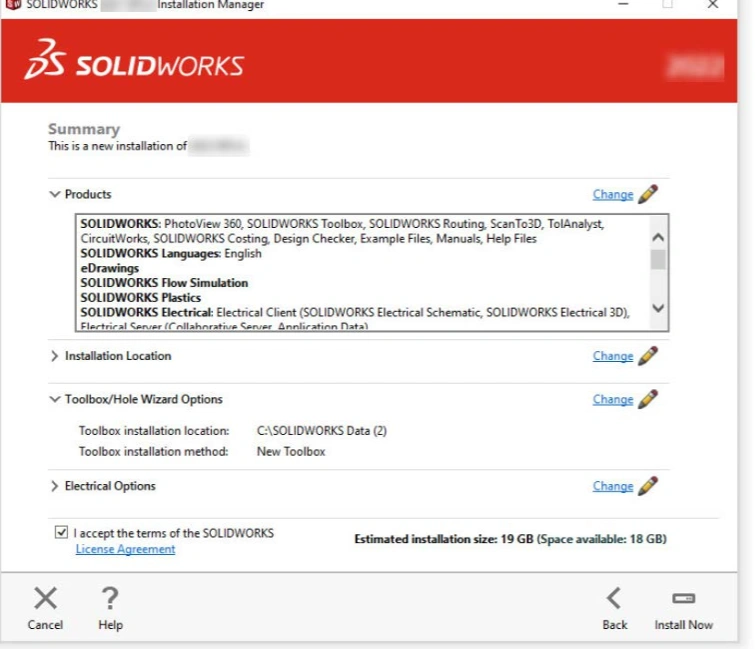Expand the Electrical Options section

click(x=54, y=486)
